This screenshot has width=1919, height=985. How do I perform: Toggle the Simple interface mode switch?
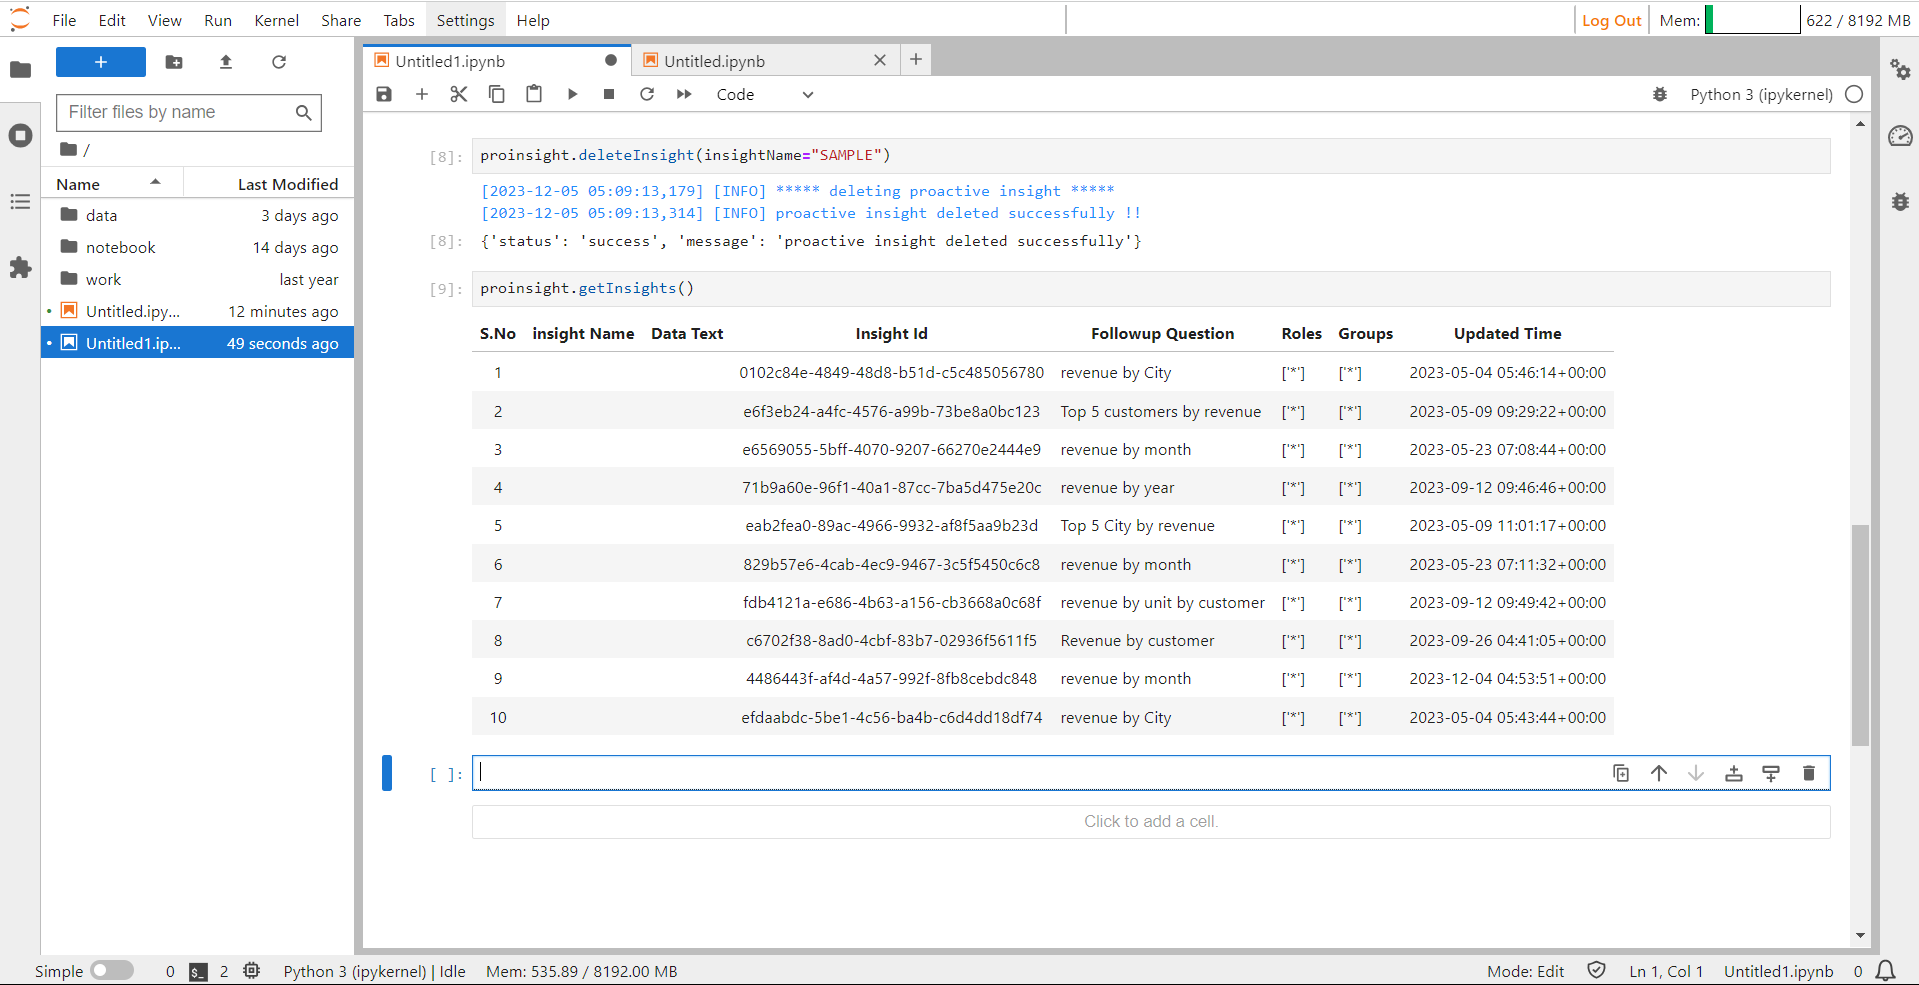point(112,970)
